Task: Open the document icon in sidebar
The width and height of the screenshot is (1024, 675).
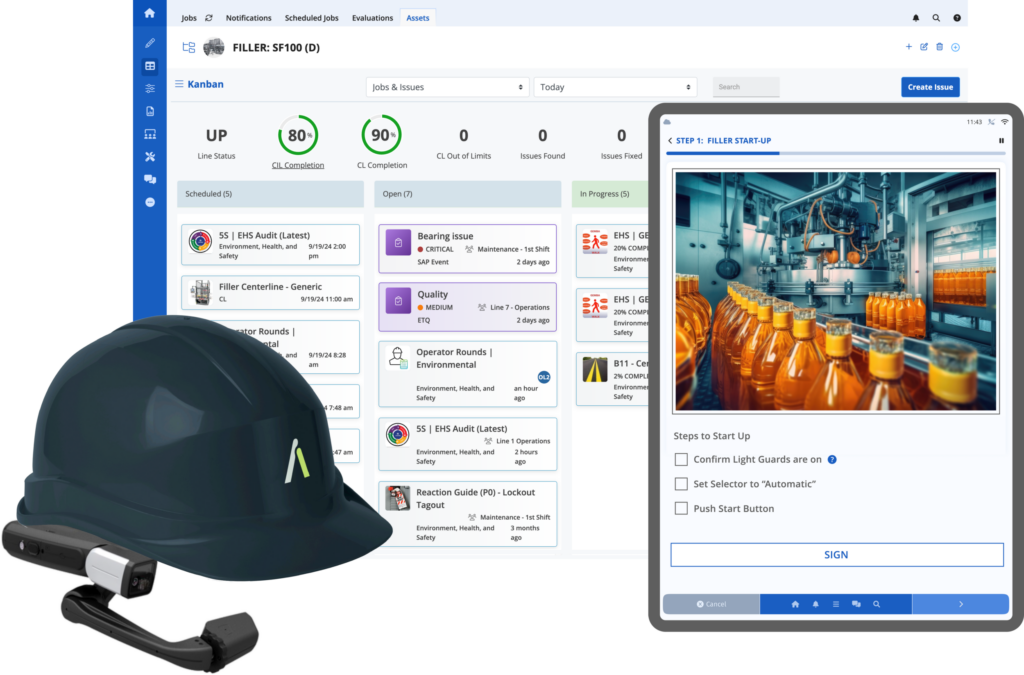Action: [x=150, y=111]
